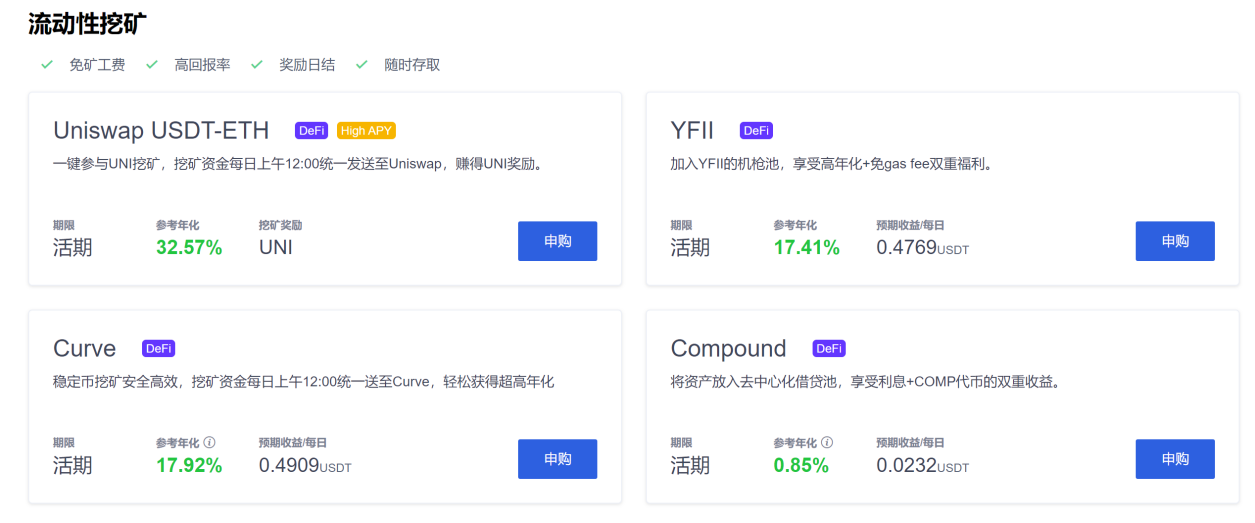Click 申购 button on Compound card
Viewport: 1255px width, 523px height.
click(x=1175, y=459)
